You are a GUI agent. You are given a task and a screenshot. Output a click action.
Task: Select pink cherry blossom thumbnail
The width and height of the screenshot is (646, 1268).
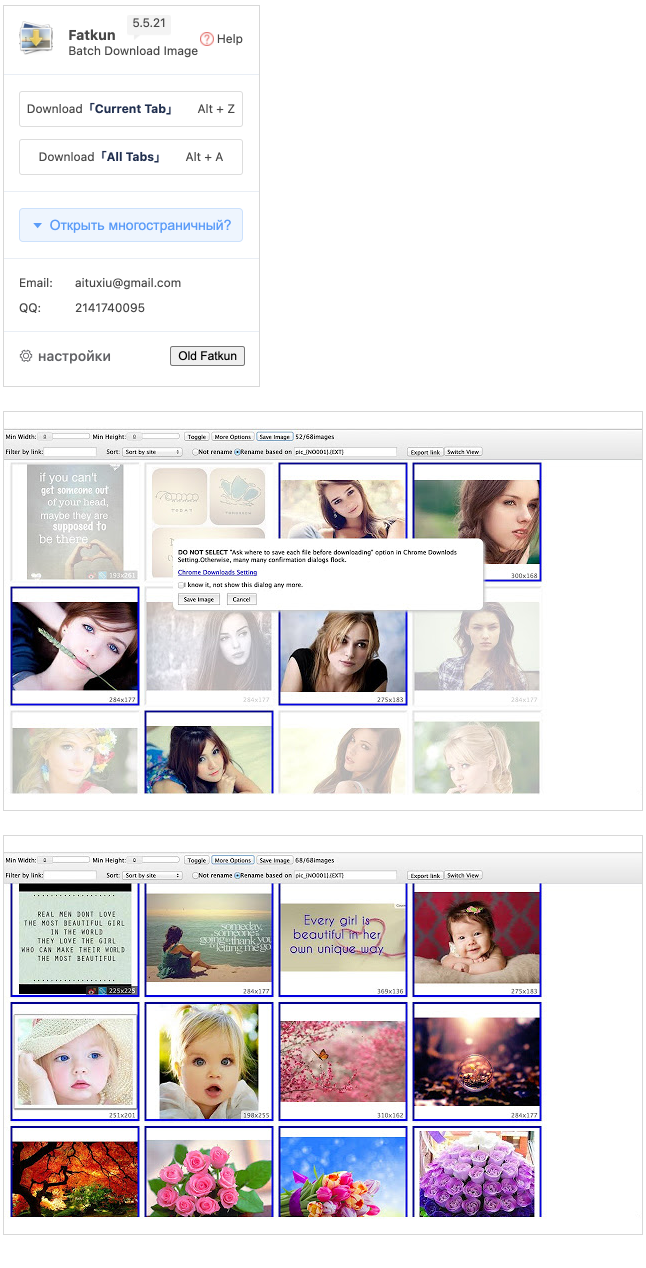pos(343,1062)
